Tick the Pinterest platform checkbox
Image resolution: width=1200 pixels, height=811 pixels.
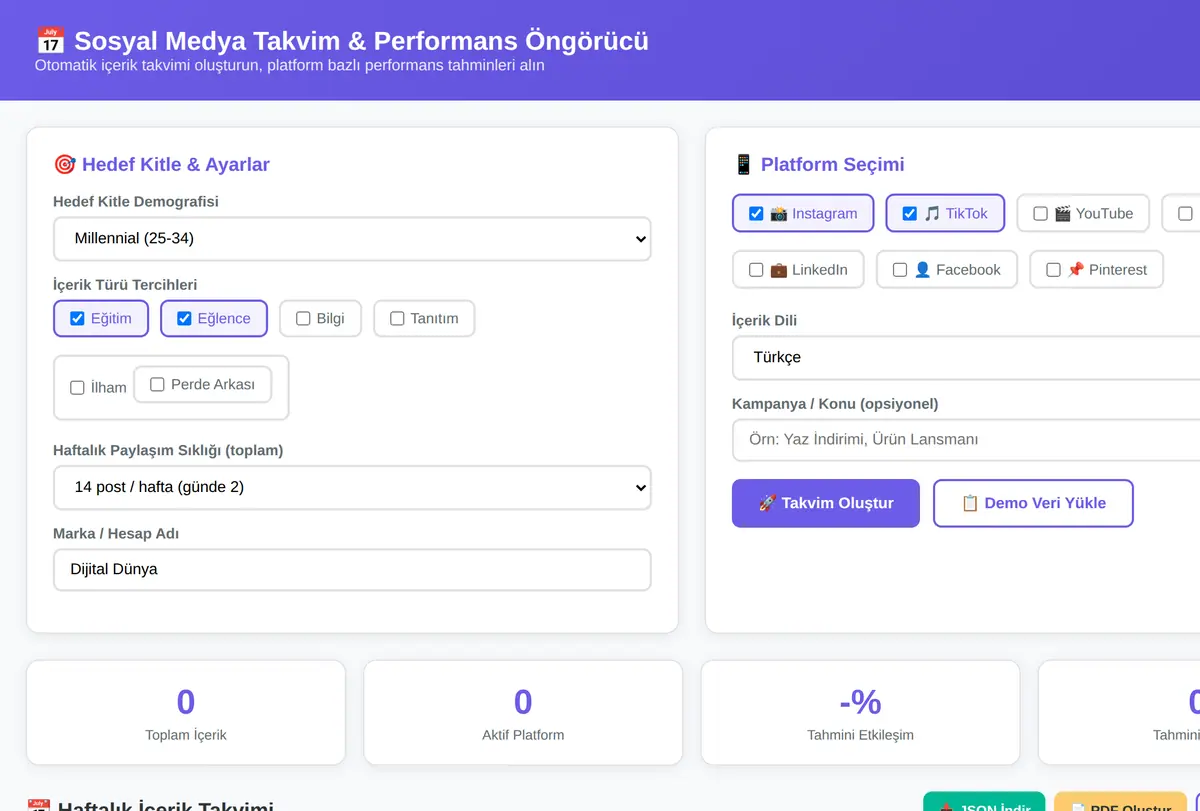[1053, 269]
